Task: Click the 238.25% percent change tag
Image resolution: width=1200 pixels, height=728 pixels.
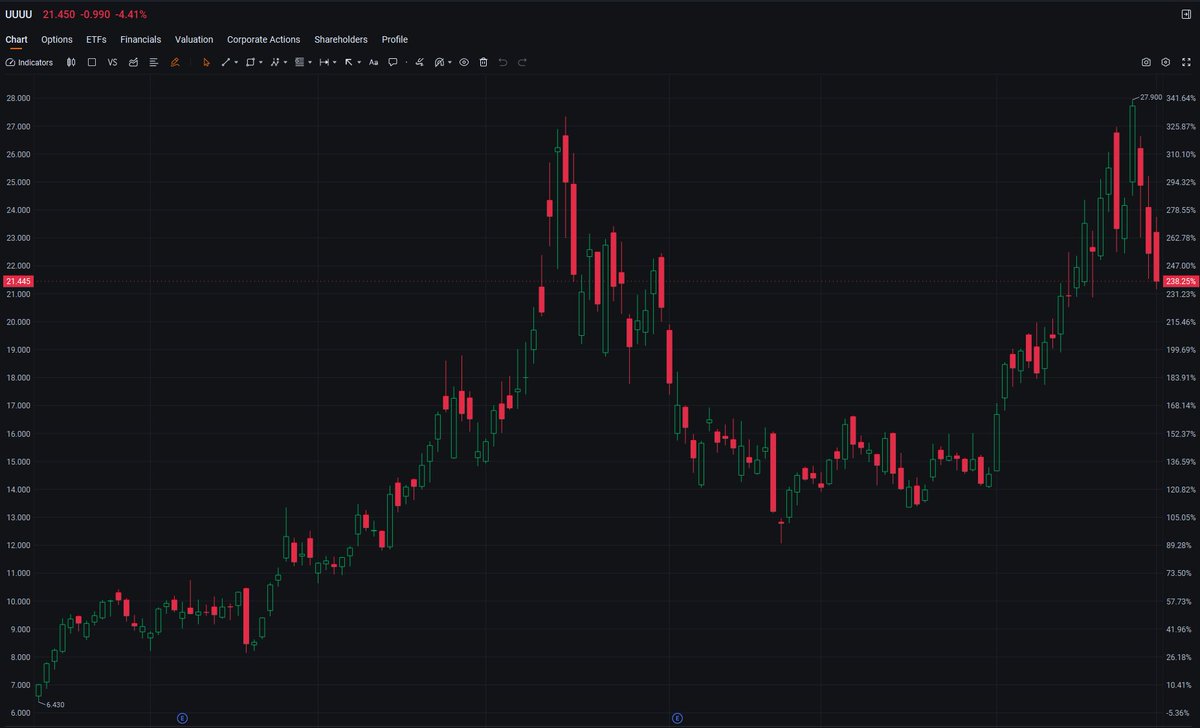Action: click(1180, 282)
